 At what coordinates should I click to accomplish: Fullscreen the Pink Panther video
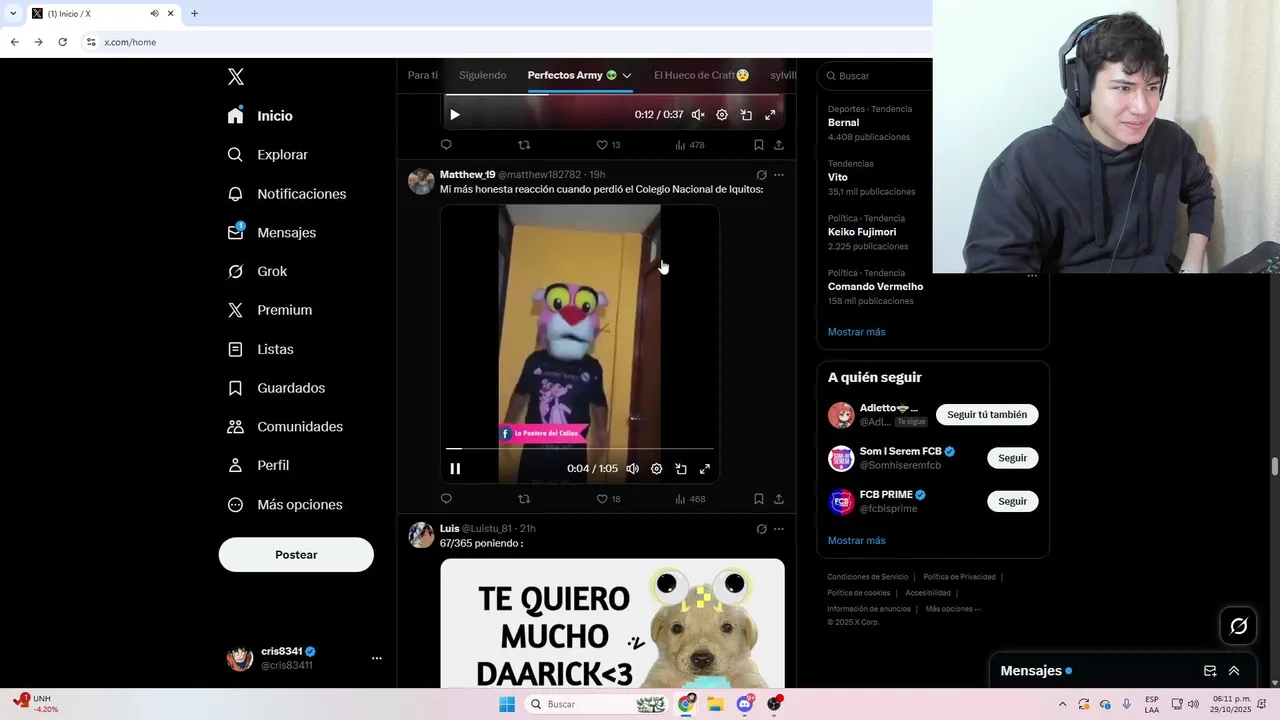705,469
